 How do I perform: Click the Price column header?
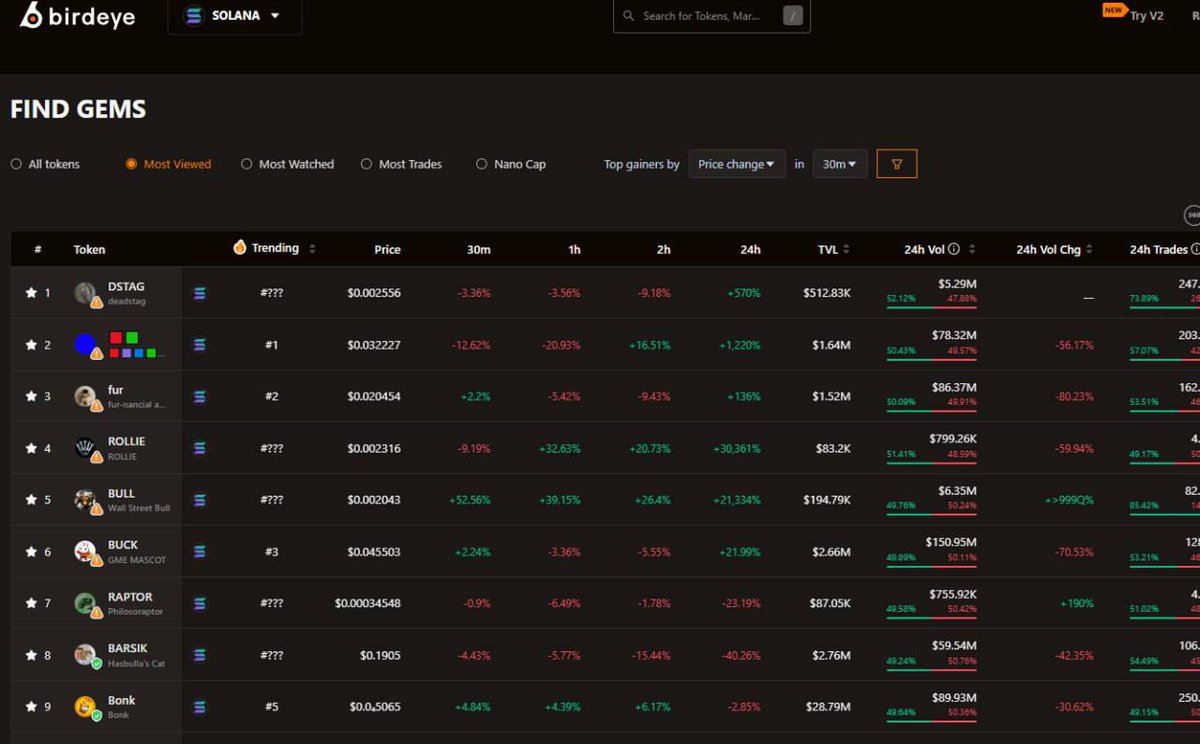387,249
